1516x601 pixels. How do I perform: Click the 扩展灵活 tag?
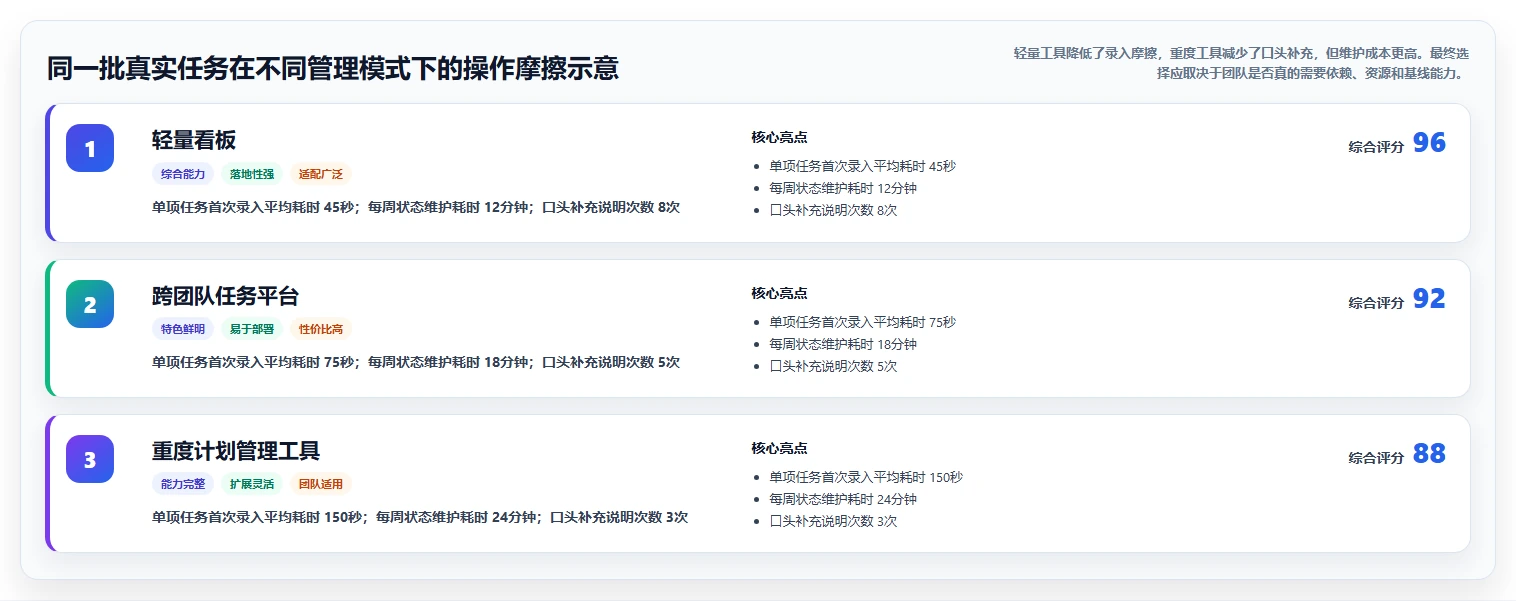pos(252,484)
